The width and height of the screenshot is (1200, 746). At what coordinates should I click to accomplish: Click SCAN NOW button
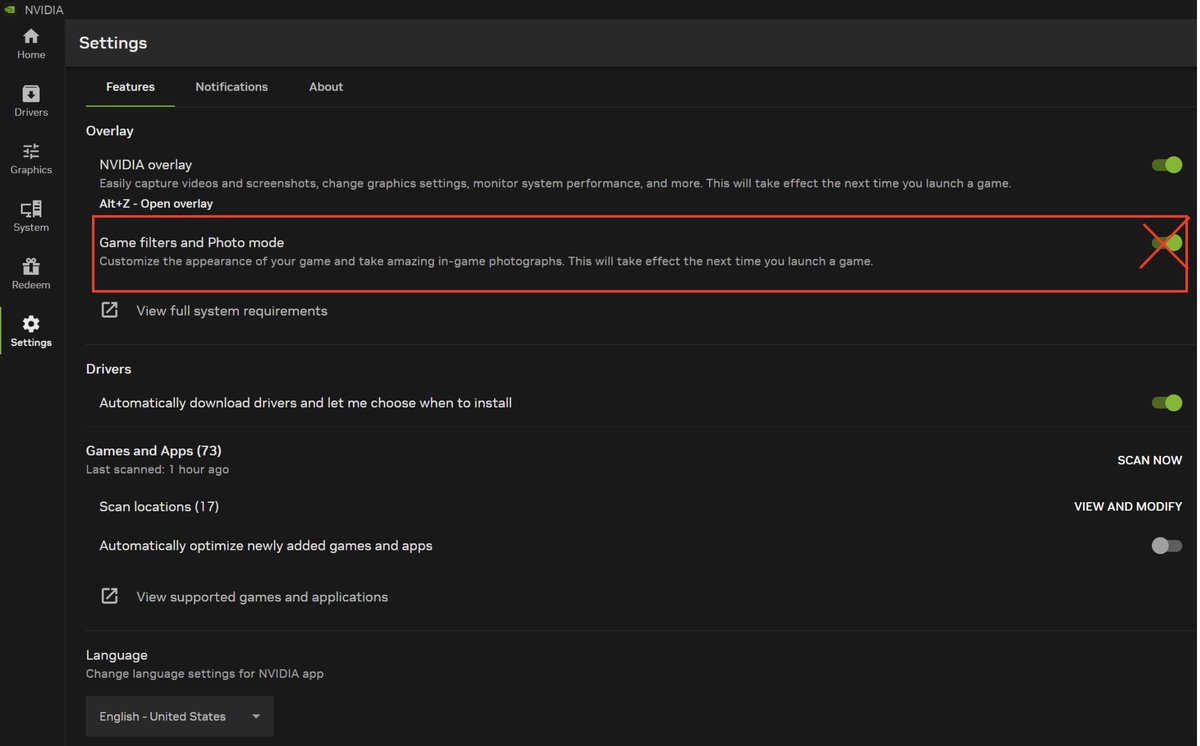[1150, 460]
